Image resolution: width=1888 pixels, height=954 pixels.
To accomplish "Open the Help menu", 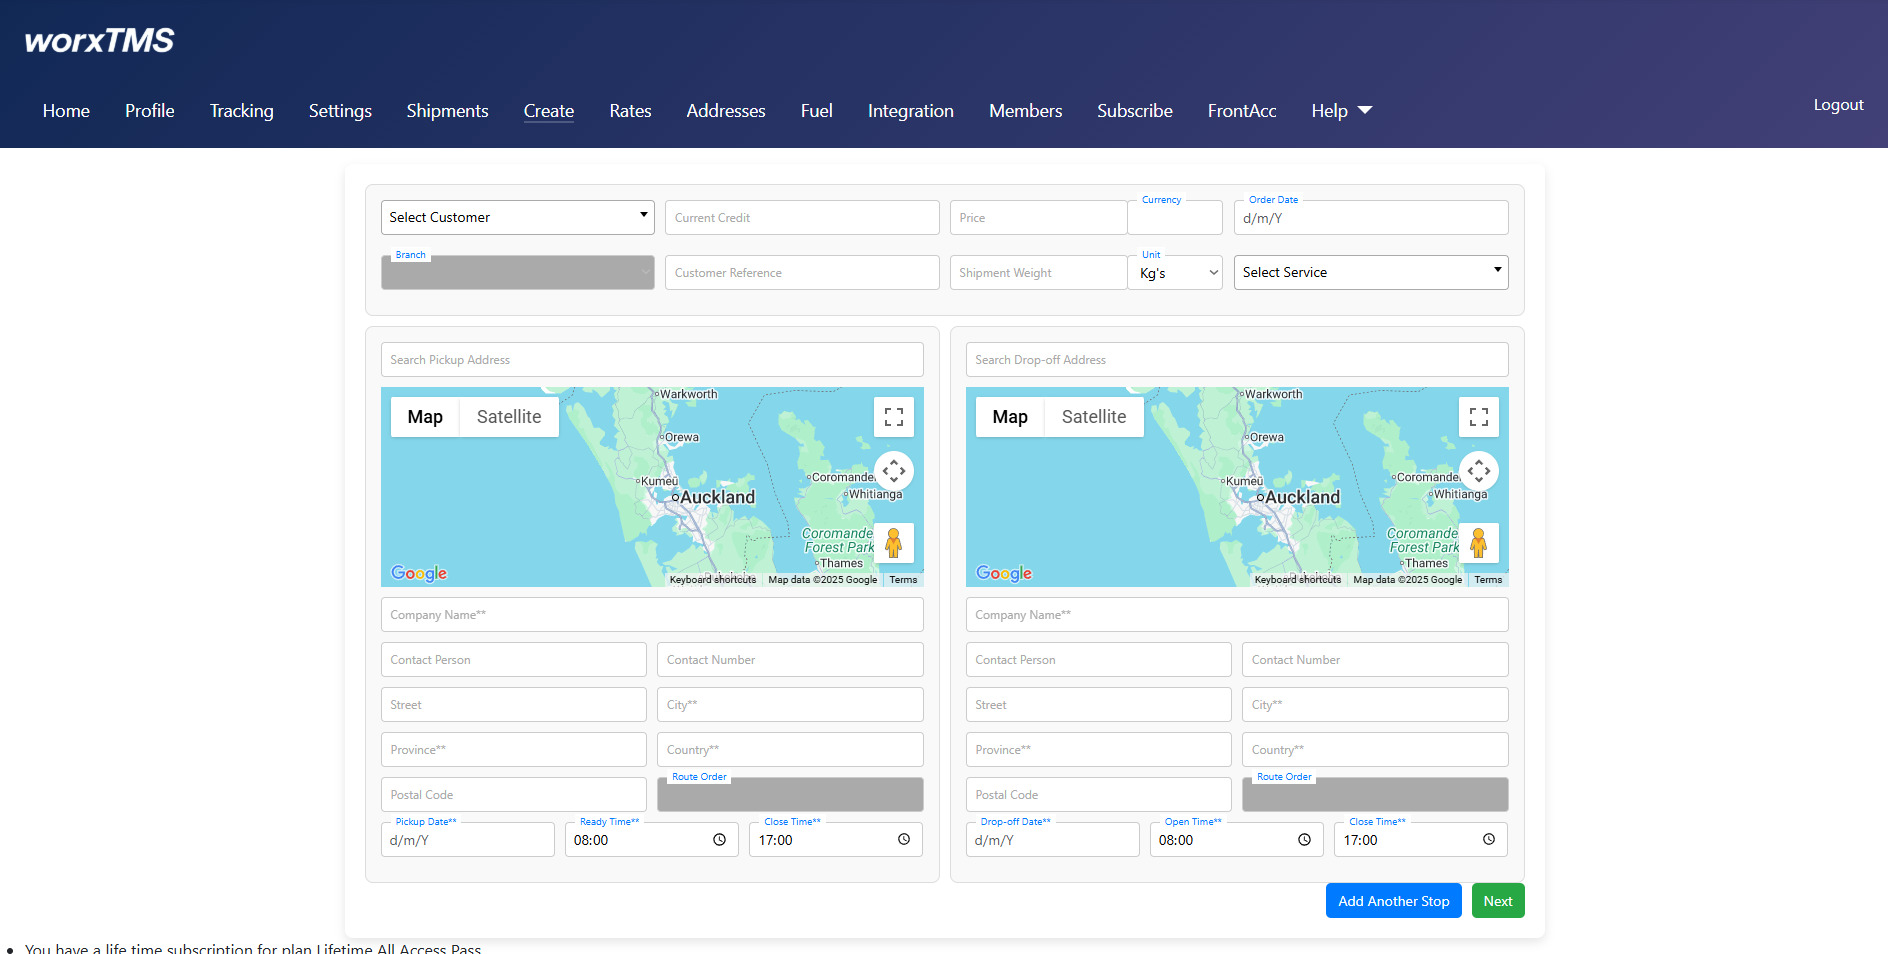I will 1340,111.
